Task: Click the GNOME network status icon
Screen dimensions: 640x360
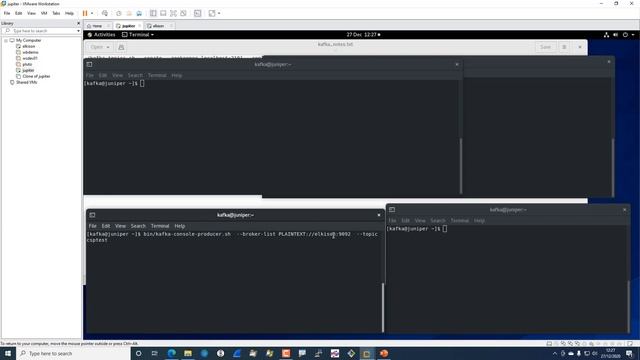Action: 606,35
